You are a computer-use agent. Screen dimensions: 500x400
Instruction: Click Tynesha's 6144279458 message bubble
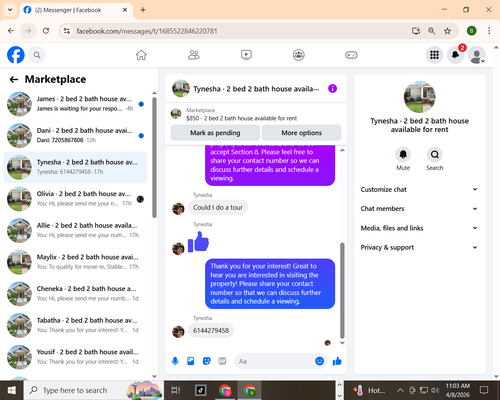click(211, 331)
